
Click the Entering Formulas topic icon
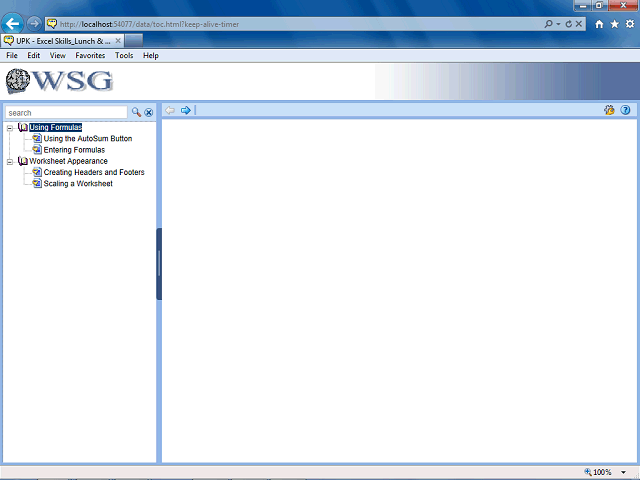pos(37,149)
